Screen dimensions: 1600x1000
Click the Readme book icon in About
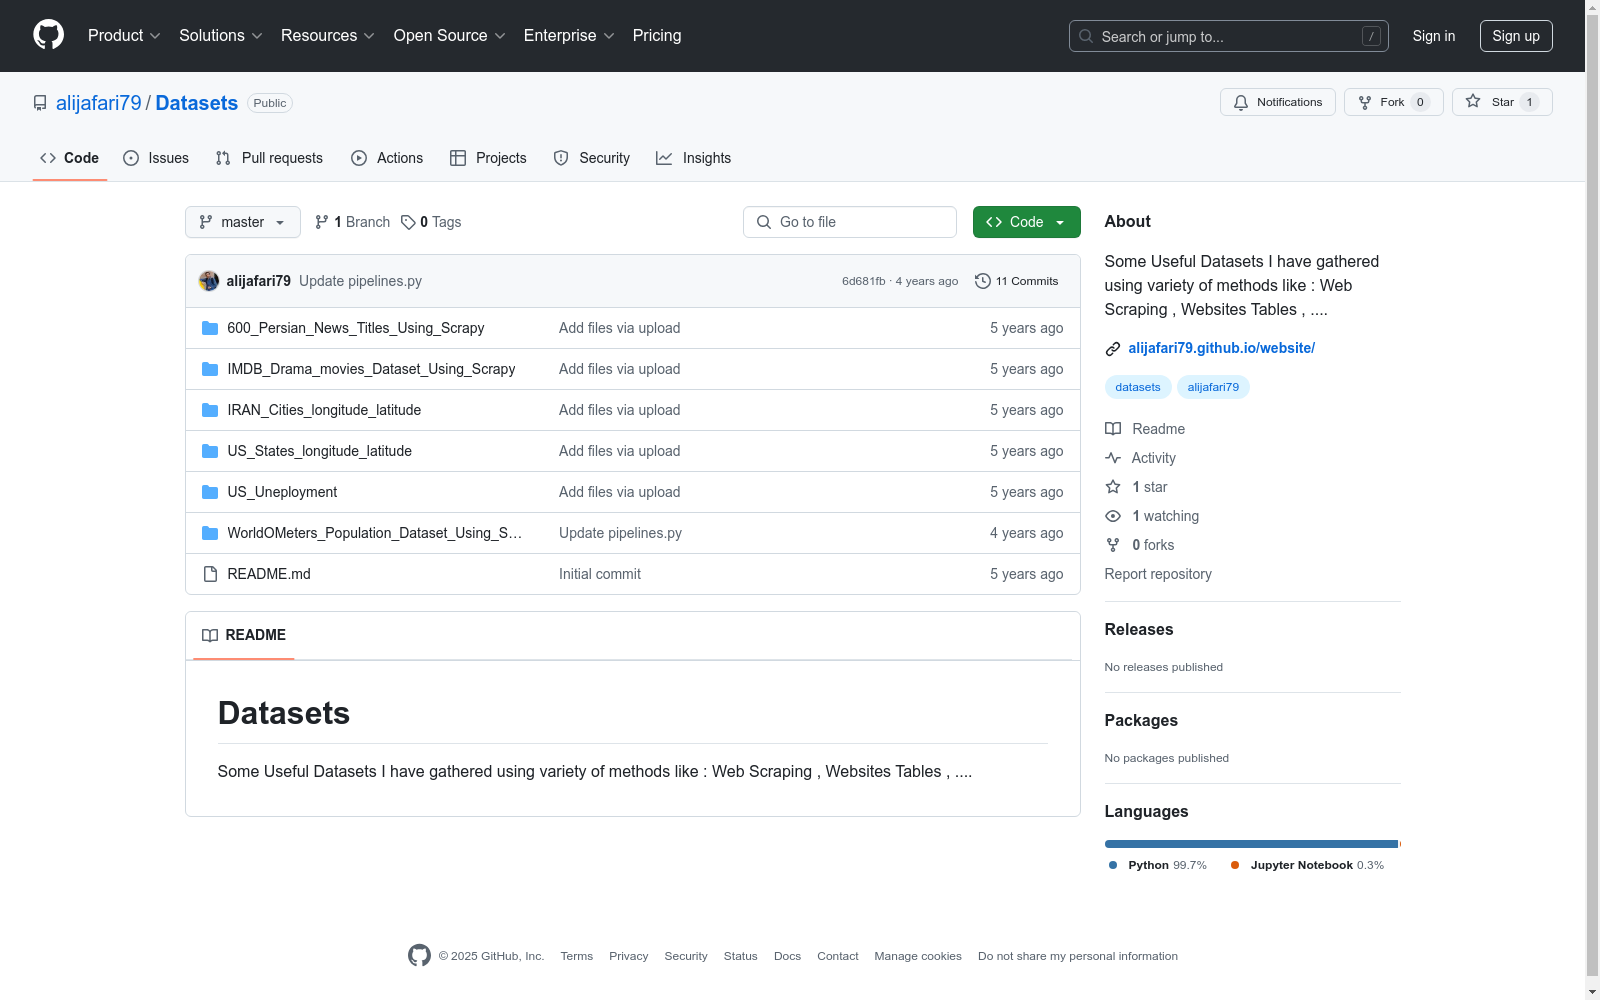pyautogui.click(x=1113, y=429)
